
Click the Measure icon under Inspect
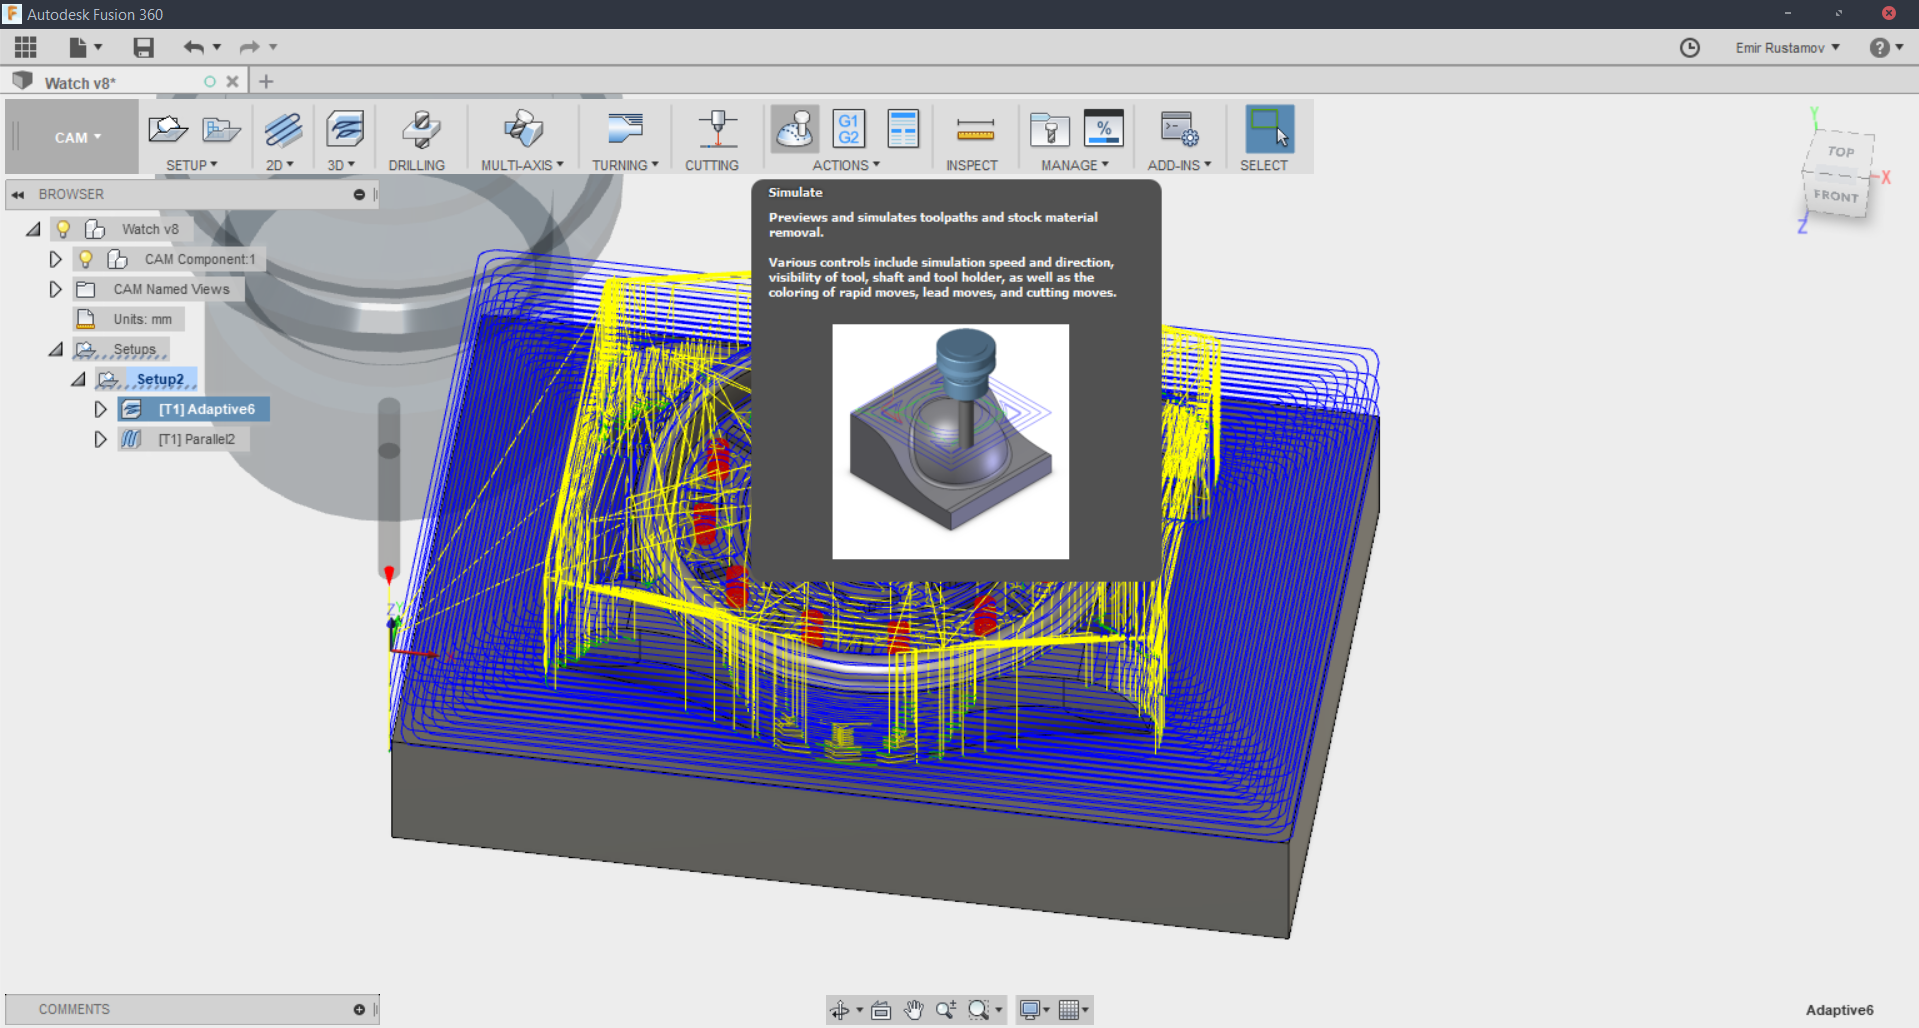coord(974,130)
